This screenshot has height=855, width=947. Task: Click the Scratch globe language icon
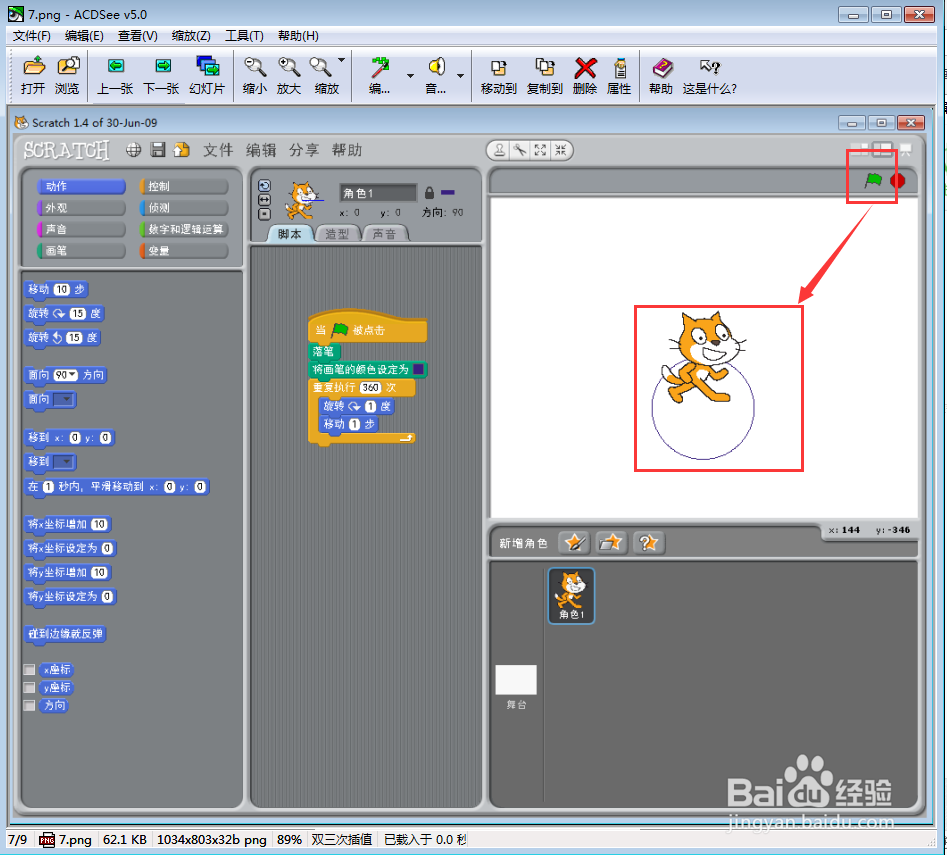point(133,150)
